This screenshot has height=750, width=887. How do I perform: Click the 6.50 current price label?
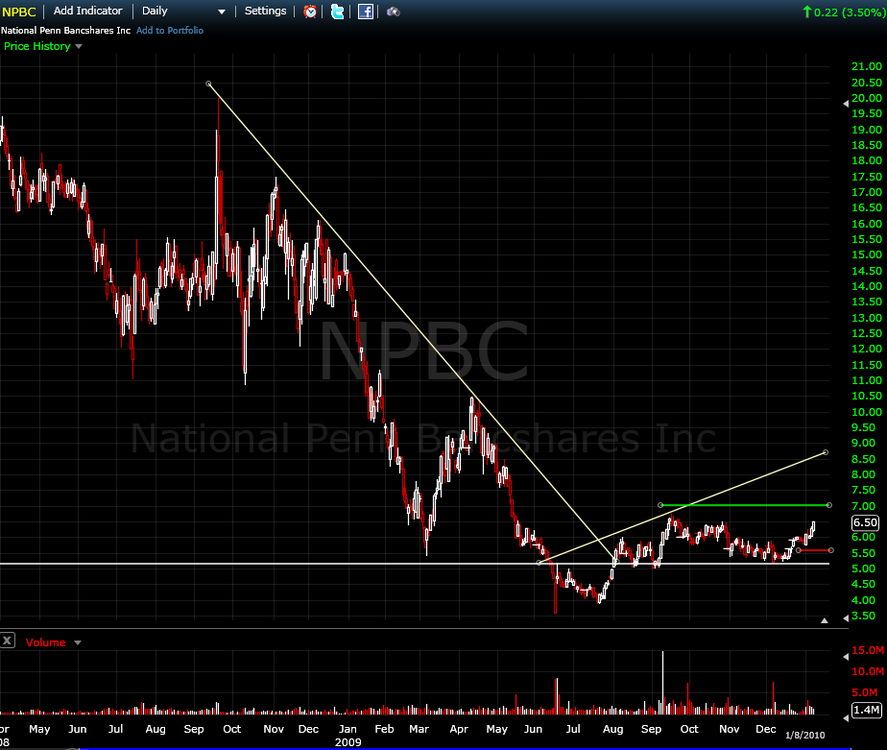pyautogui.click(x=866, y=523)
